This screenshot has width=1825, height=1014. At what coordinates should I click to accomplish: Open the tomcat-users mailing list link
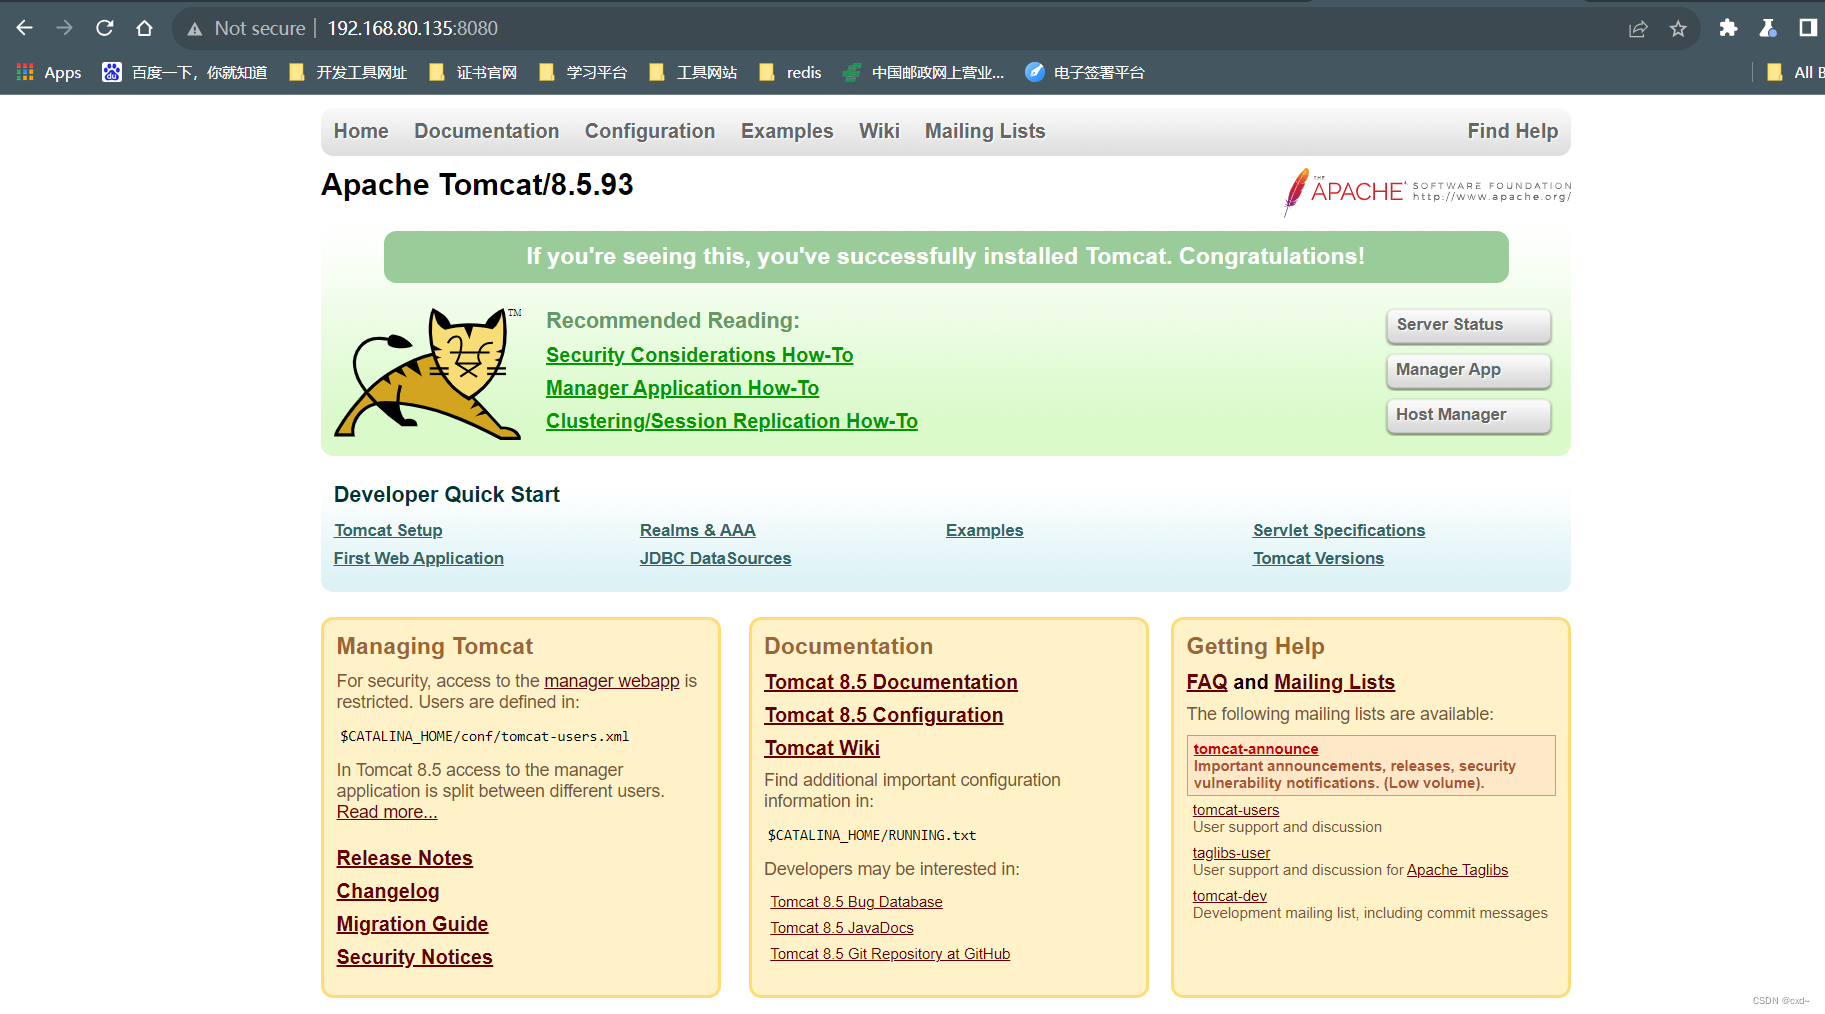[1236, 810]
